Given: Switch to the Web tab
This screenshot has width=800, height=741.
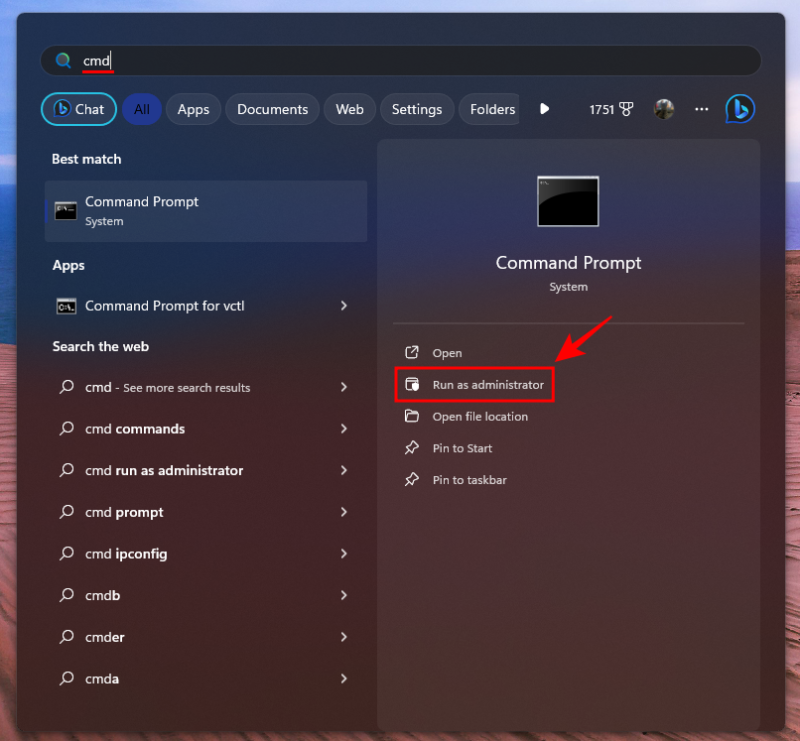Looking at the screenshot, I should [x=349, y=109].
